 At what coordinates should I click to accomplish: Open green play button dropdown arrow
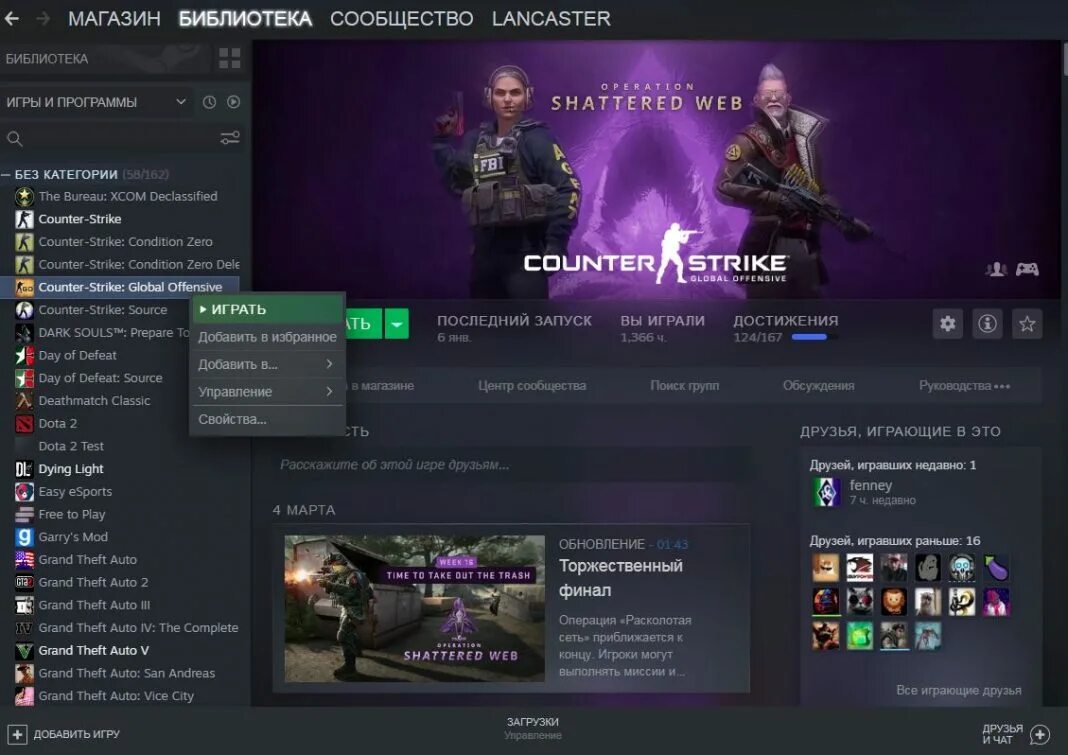(x=397, y=324)
